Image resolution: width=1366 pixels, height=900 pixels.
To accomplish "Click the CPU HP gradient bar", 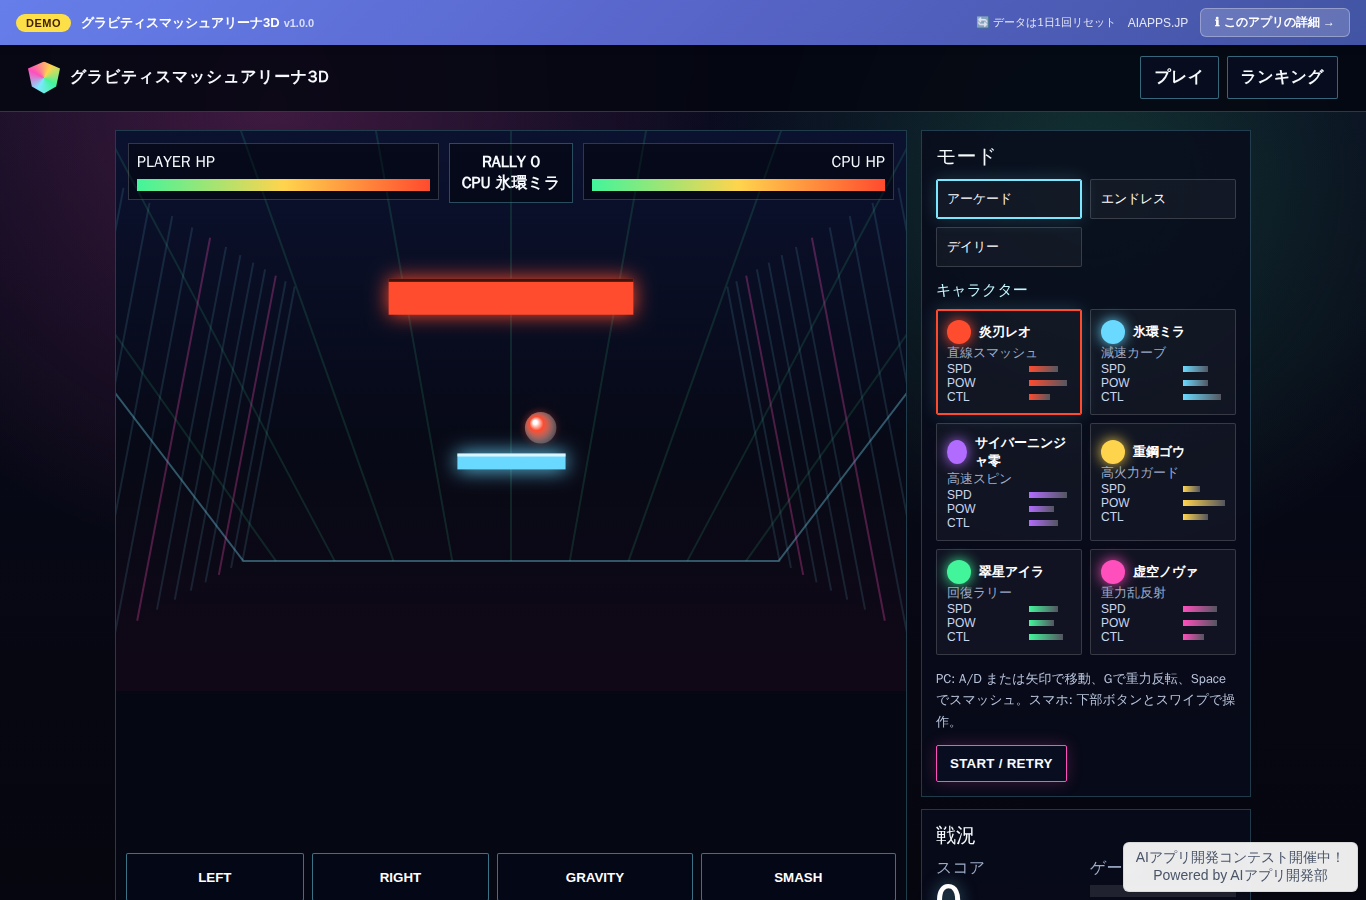I will point(738,185).
